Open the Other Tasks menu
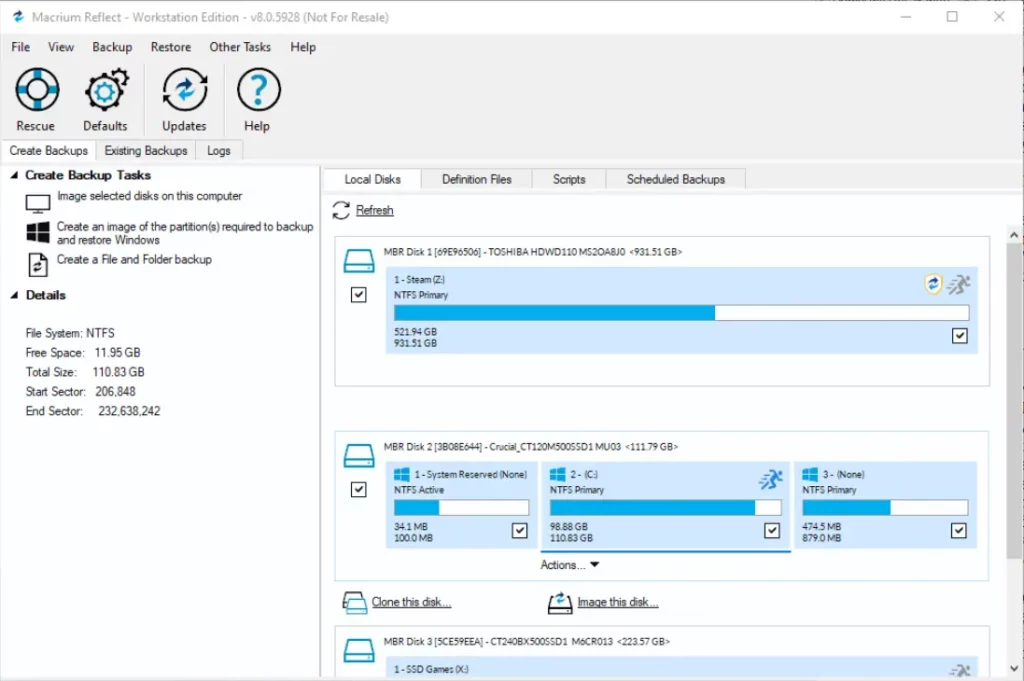This screenshot has width=1024, height=681. (x=240, y=47)
